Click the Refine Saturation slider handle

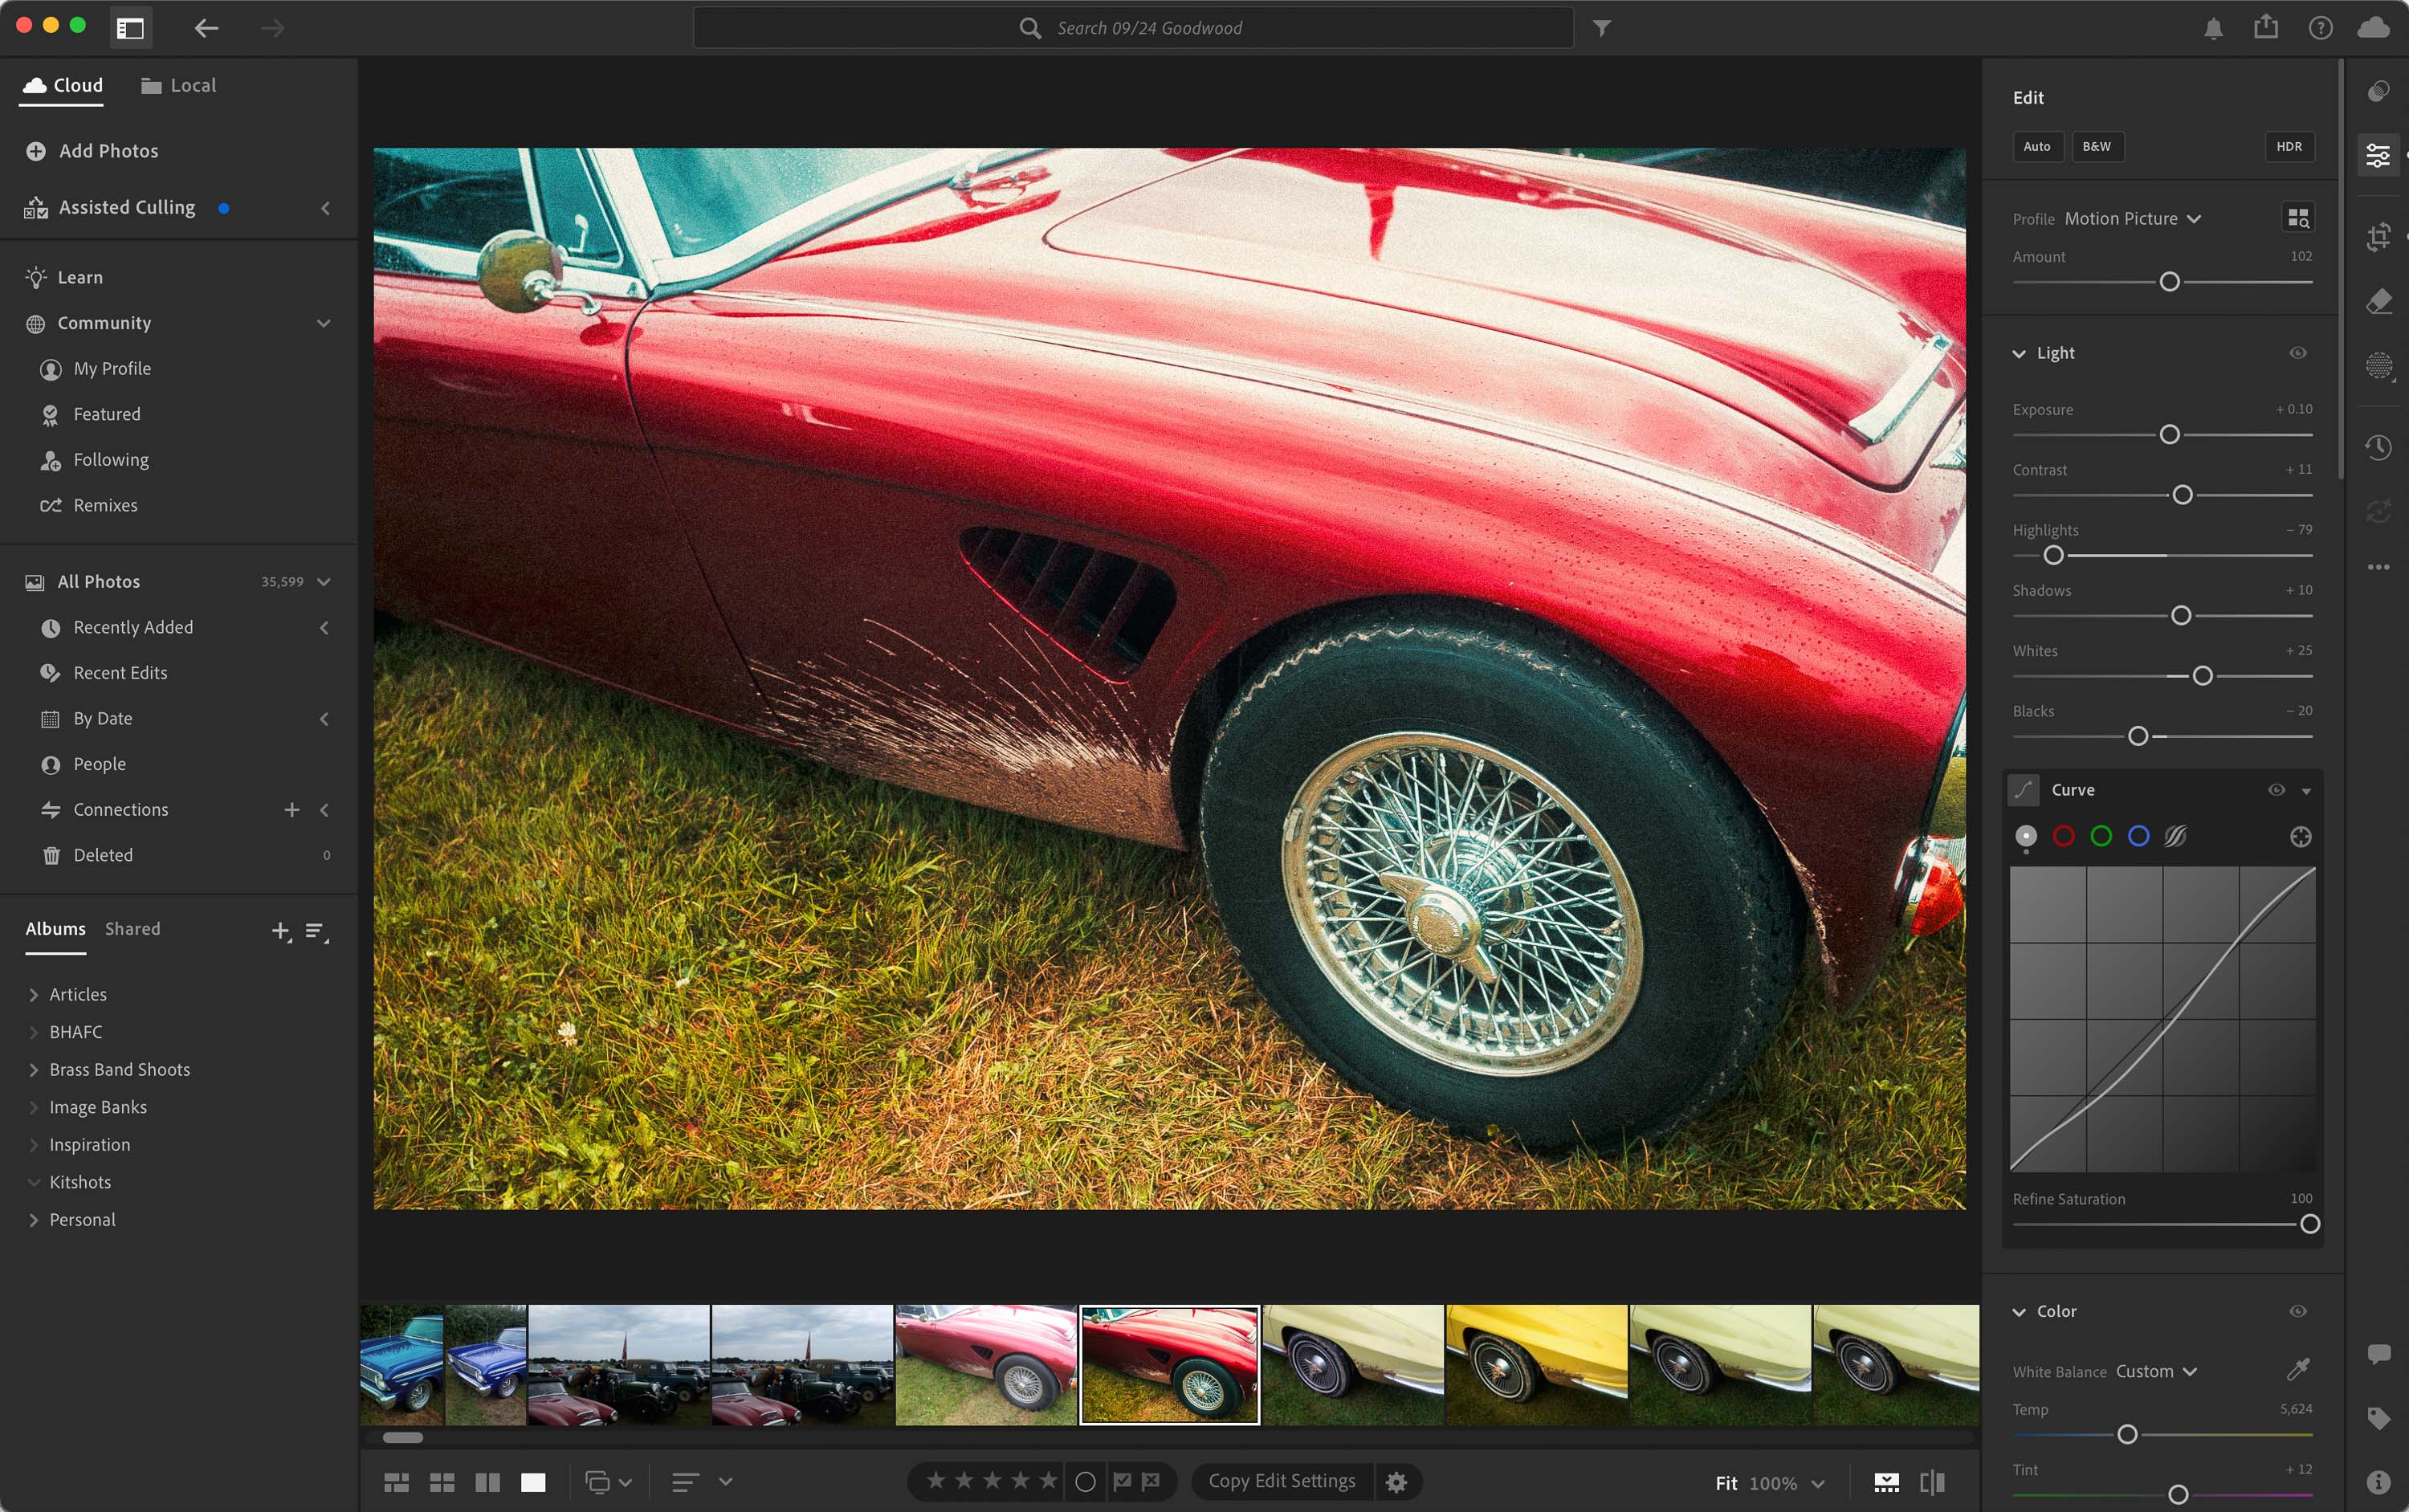click(x=2309, y=1224)
